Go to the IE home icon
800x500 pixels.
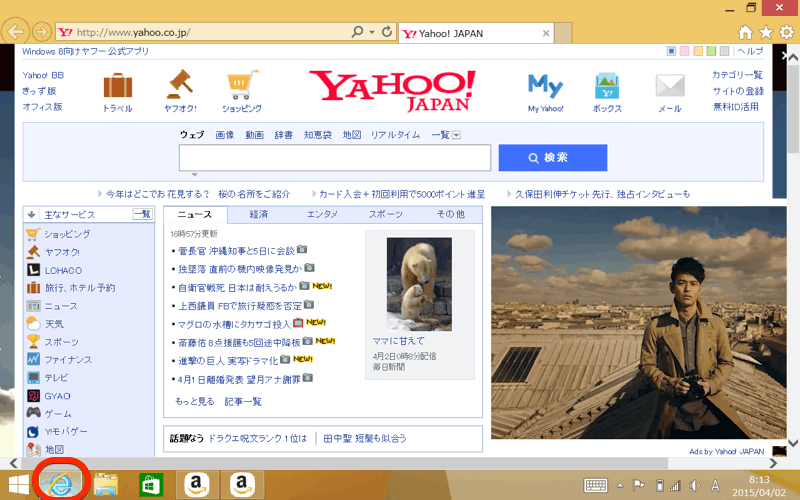click(x=745, y=33)
